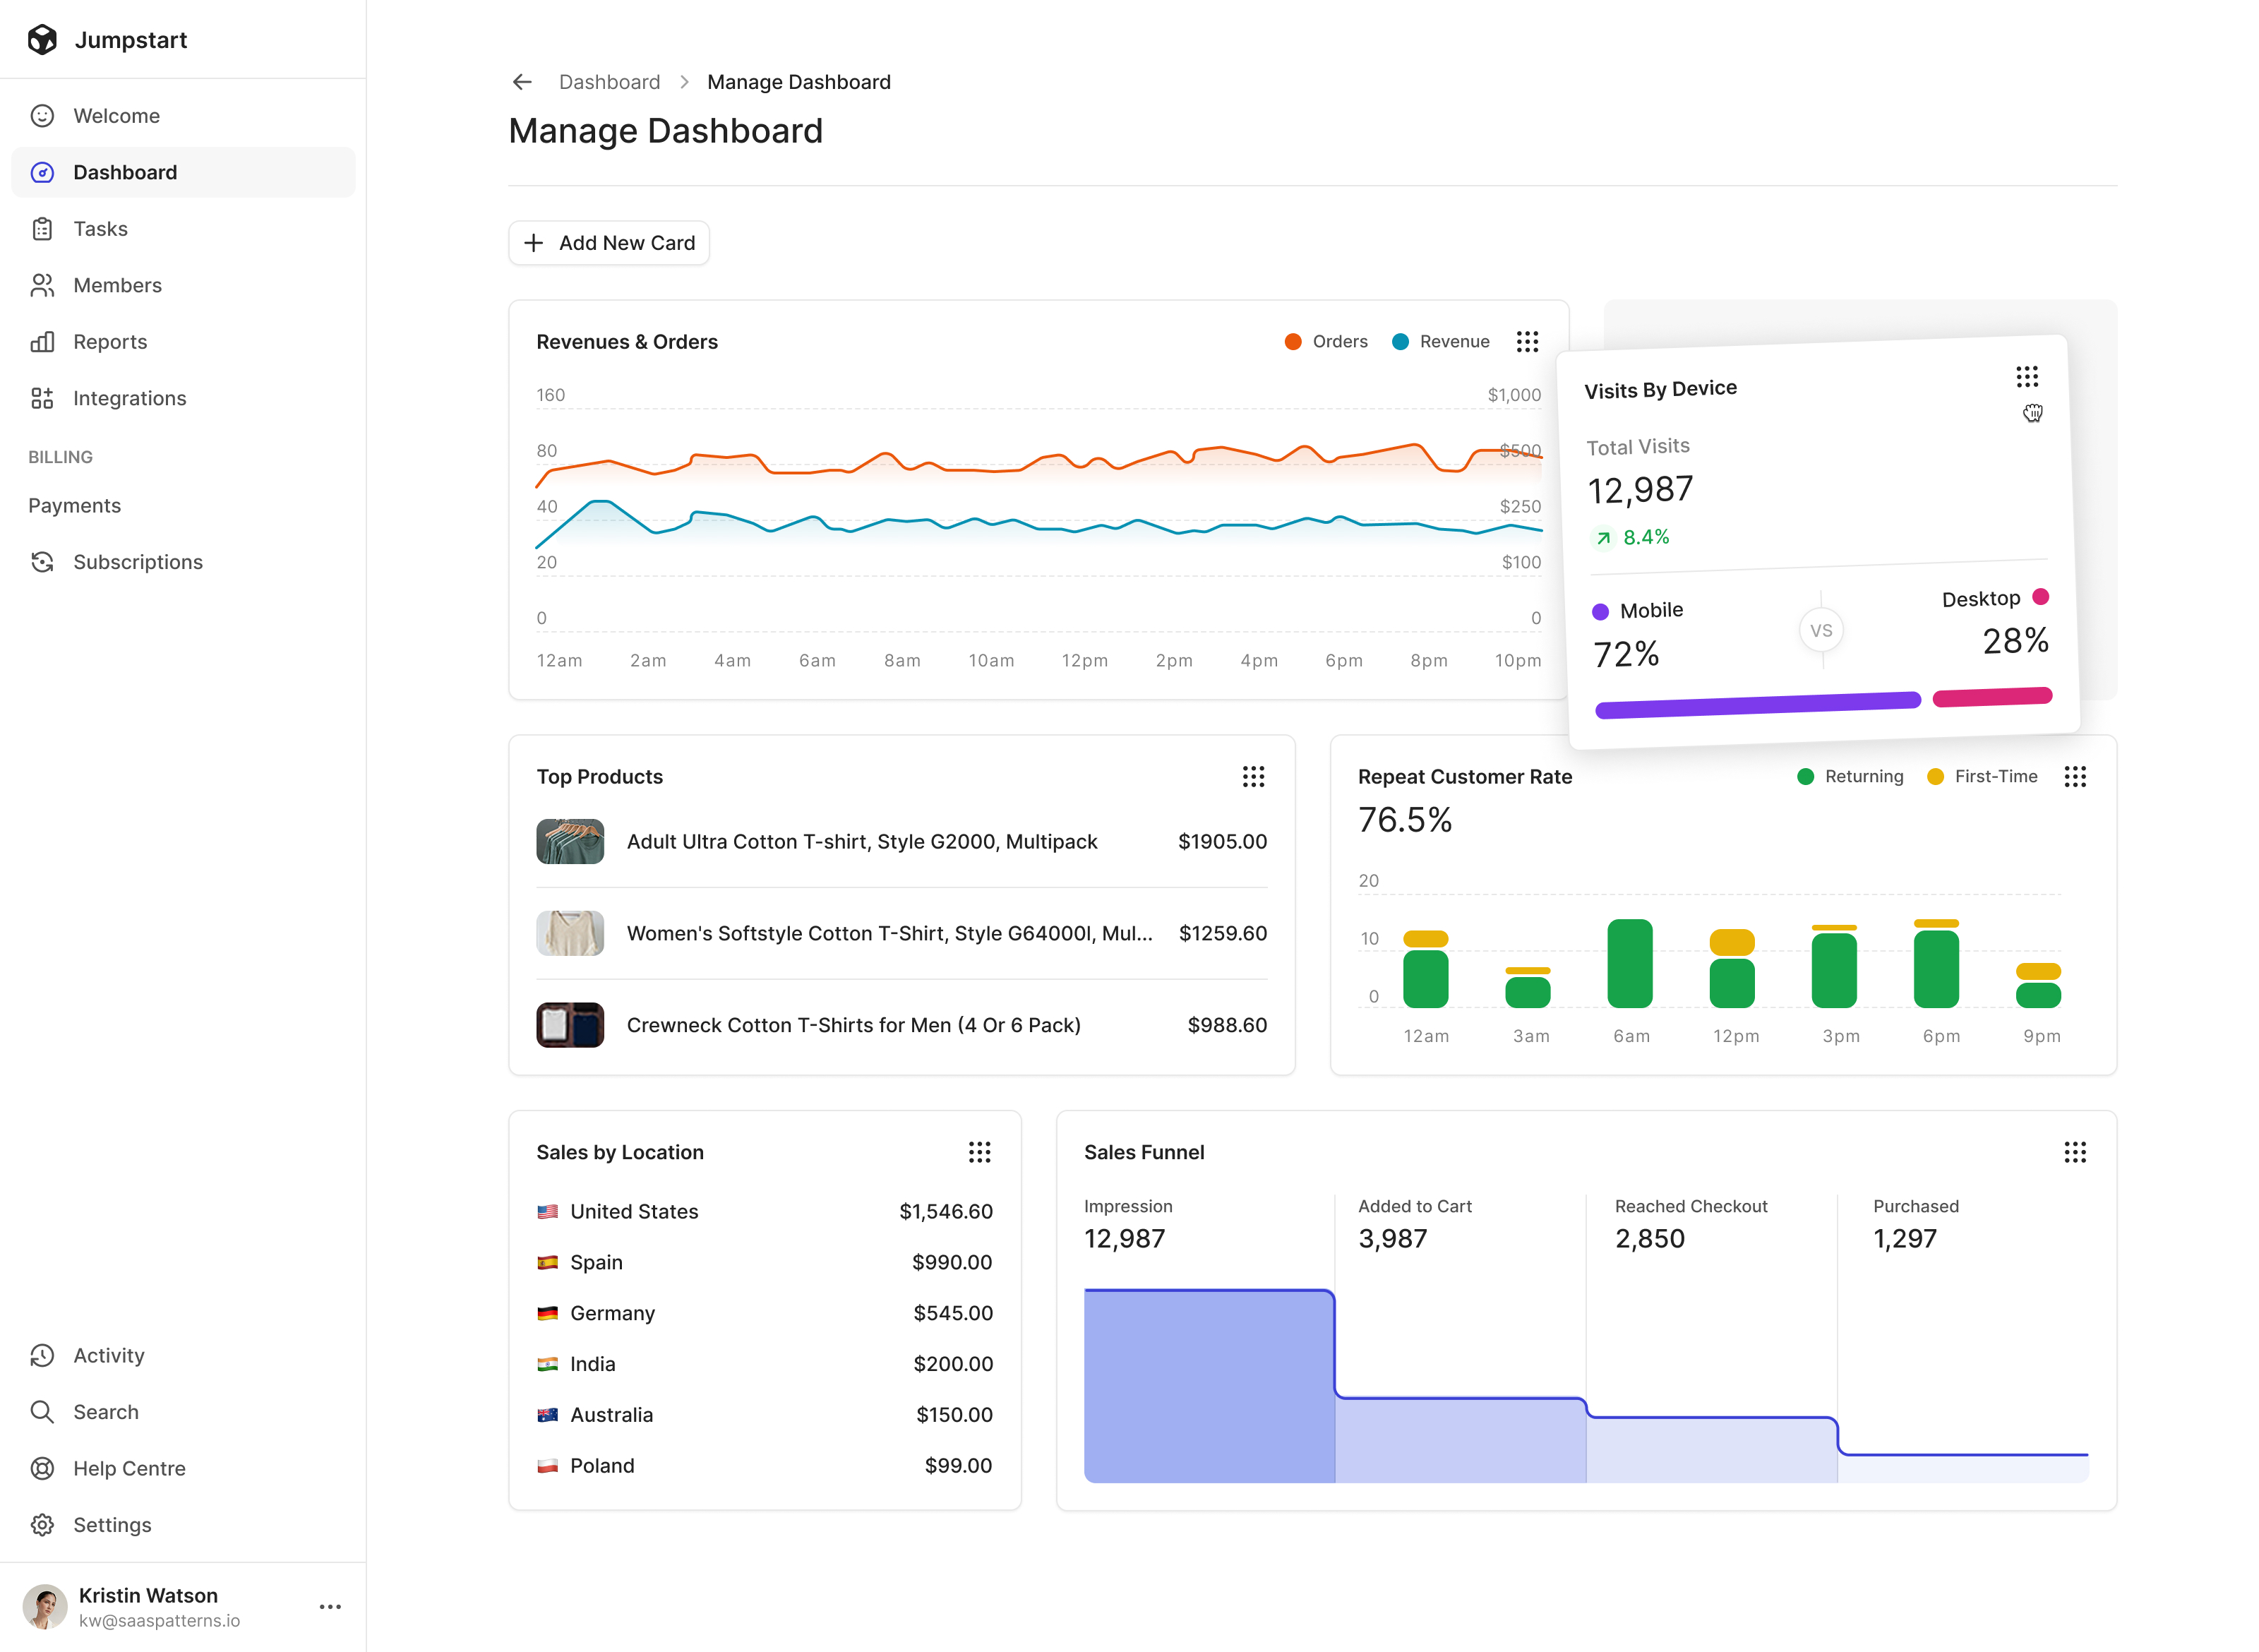Click the 6am green bar

pos(1629,963)
